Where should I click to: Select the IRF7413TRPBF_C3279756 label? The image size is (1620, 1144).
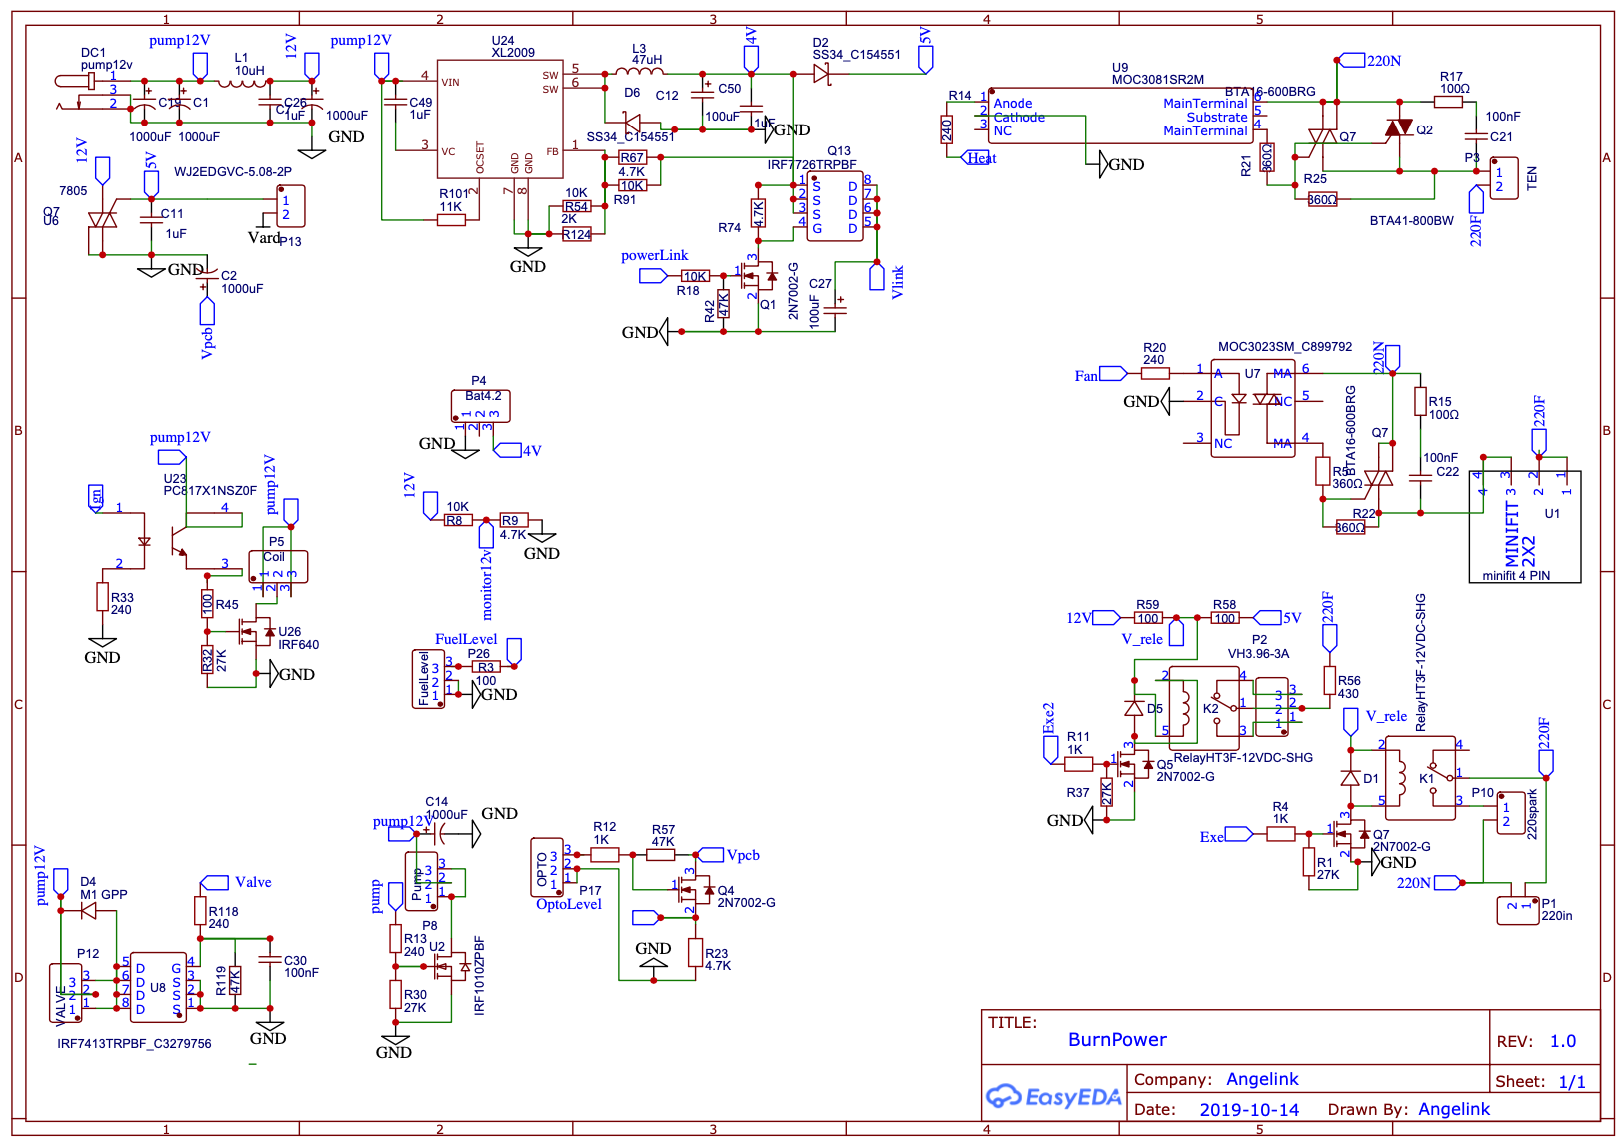coord(134,1043)
